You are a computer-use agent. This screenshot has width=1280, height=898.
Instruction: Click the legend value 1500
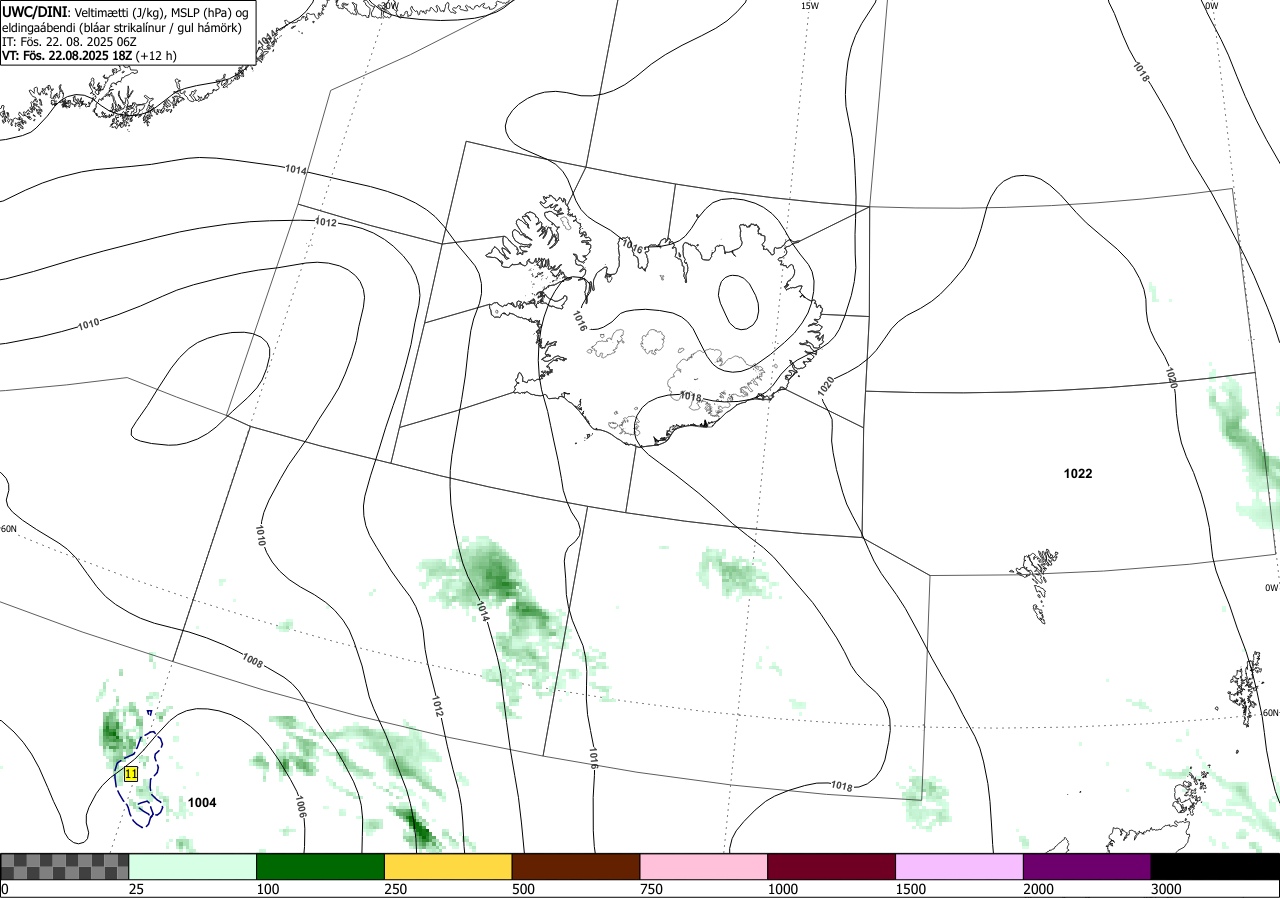click(911, 889)
